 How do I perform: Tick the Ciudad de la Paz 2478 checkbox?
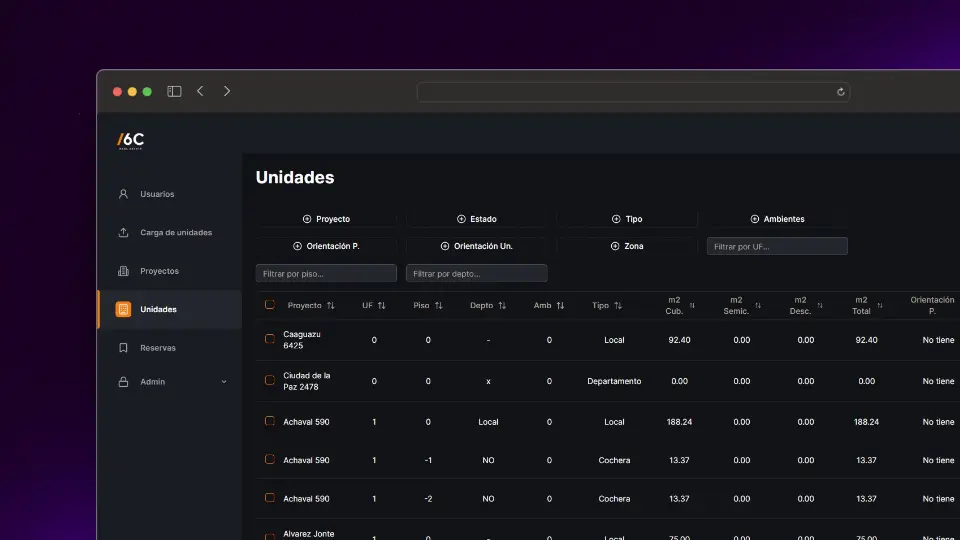pyautogui.click(x=270, y=381)
